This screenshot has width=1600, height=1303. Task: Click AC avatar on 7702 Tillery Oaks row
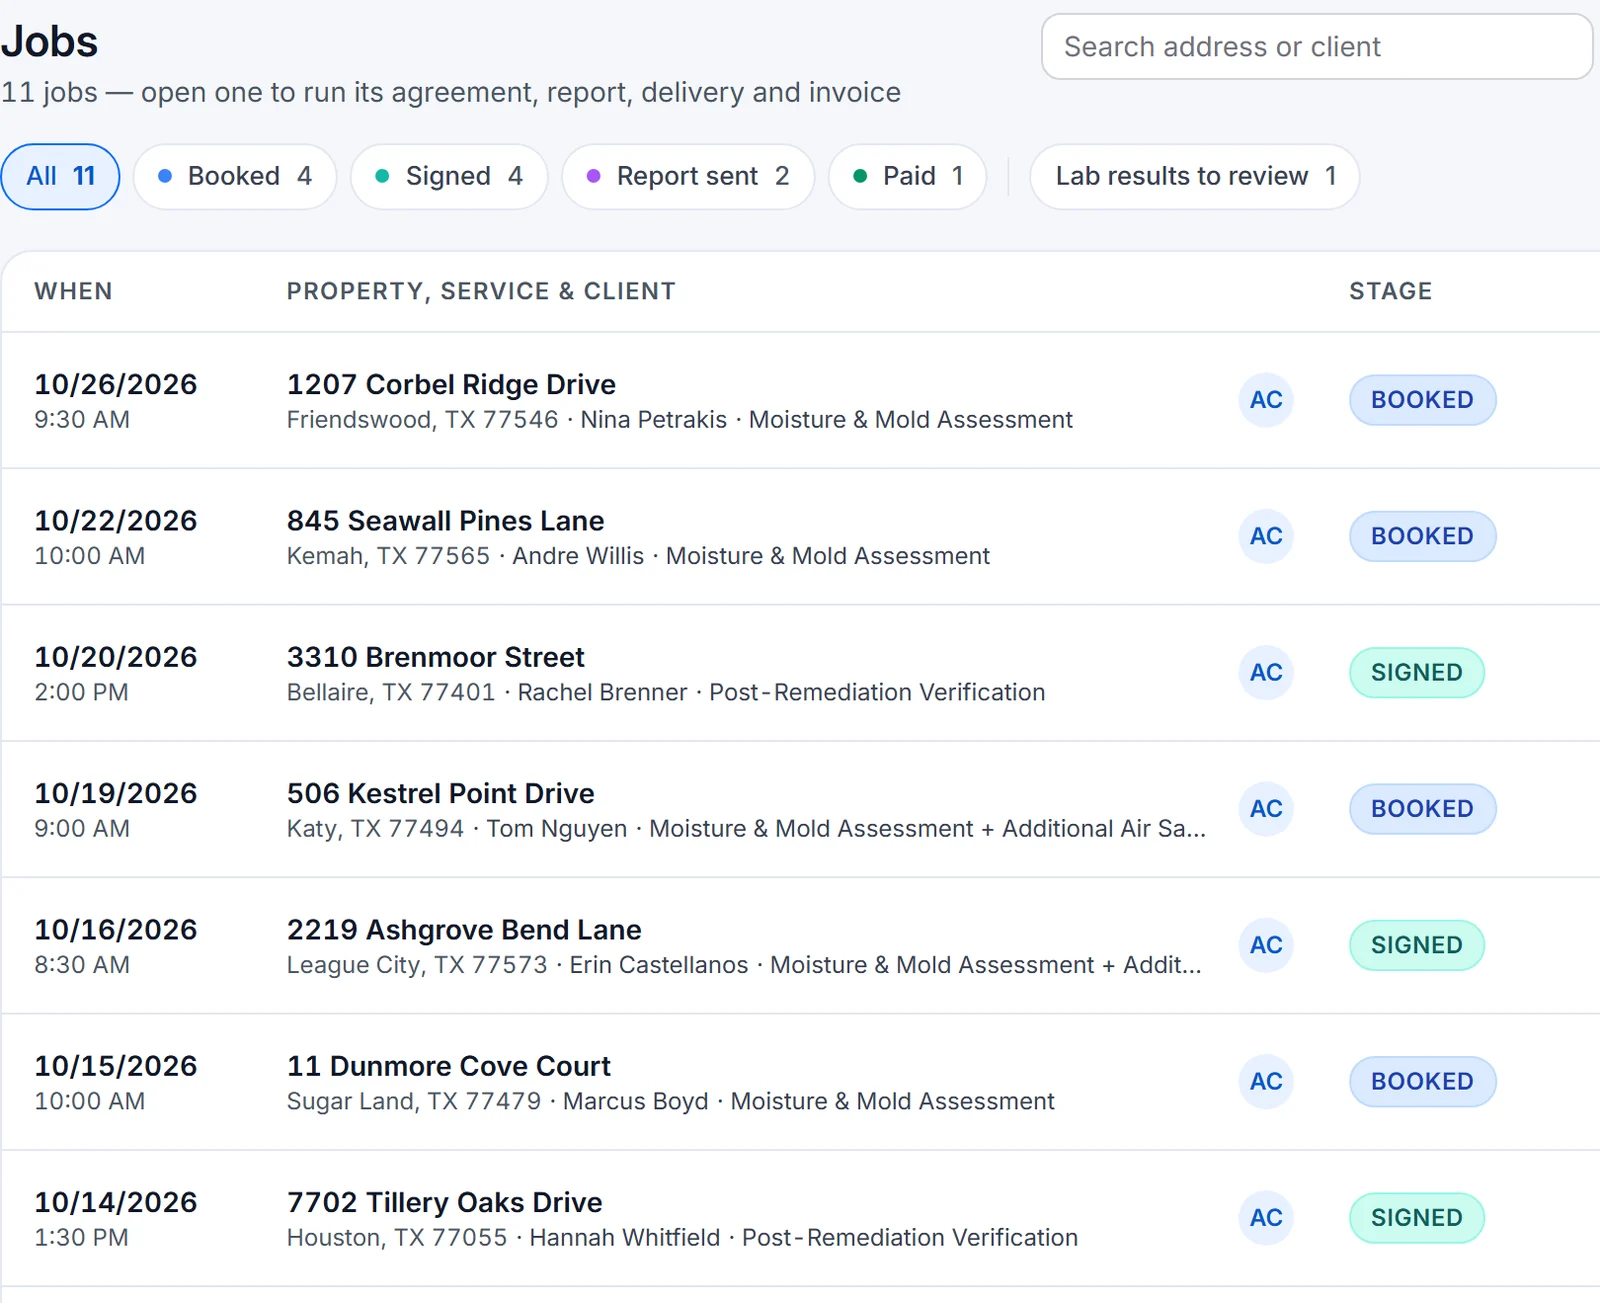coord(1266,1218)
